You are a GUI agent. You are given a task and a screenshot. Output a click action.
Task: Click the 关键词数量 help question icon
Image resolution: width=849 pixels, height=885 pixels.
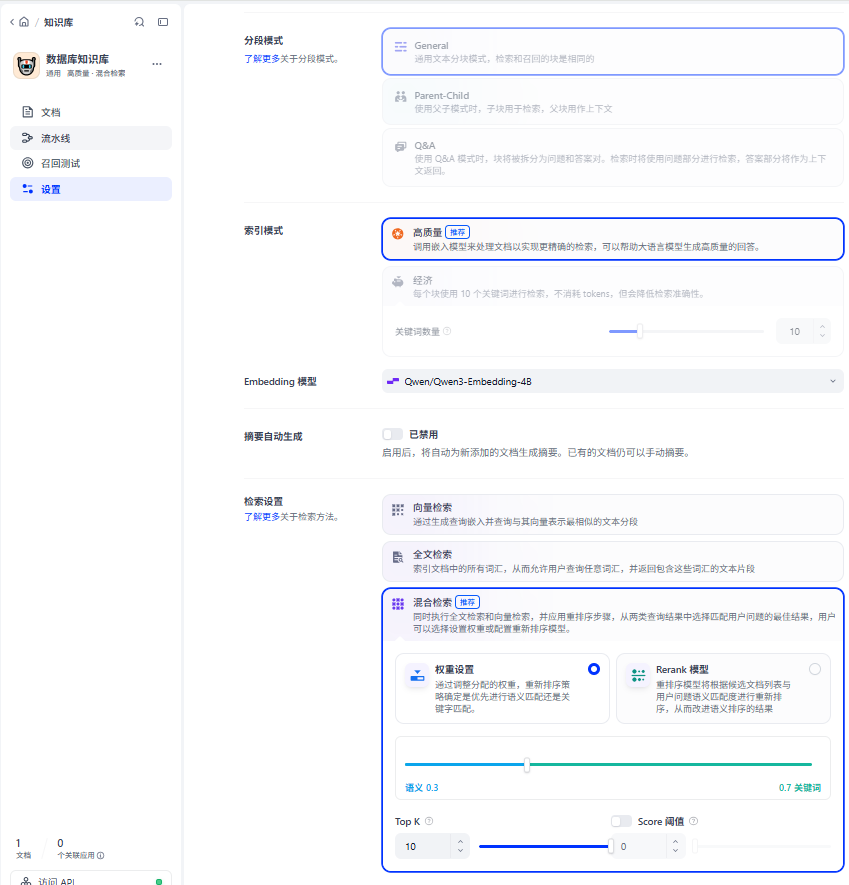(447, 331)
